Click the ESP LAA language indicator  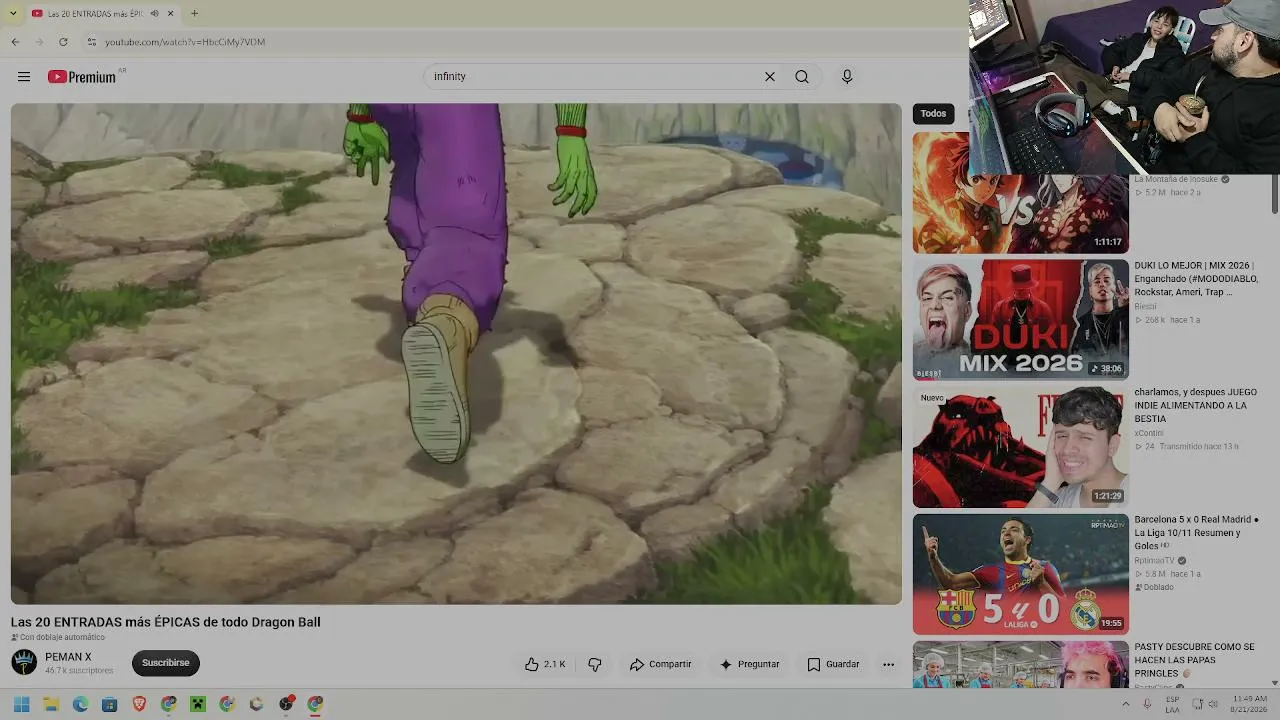point(1172,704)
